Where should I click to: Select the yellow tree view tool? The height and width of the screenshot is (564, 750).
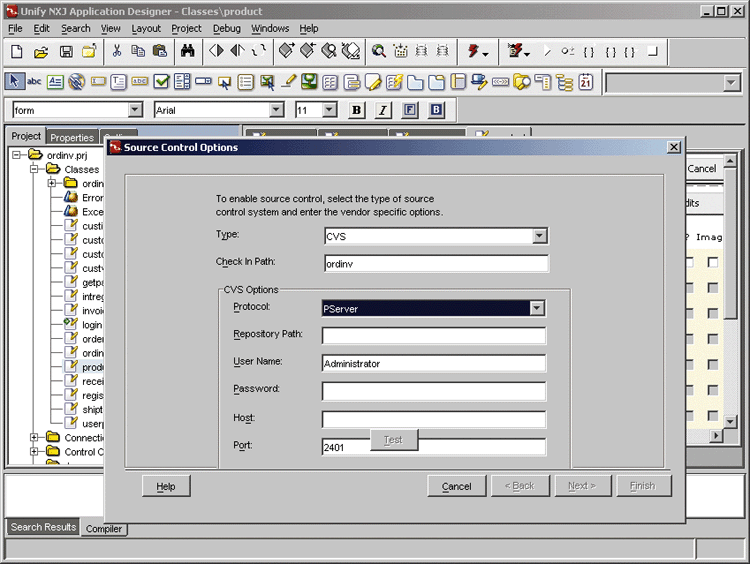[564, 82]
